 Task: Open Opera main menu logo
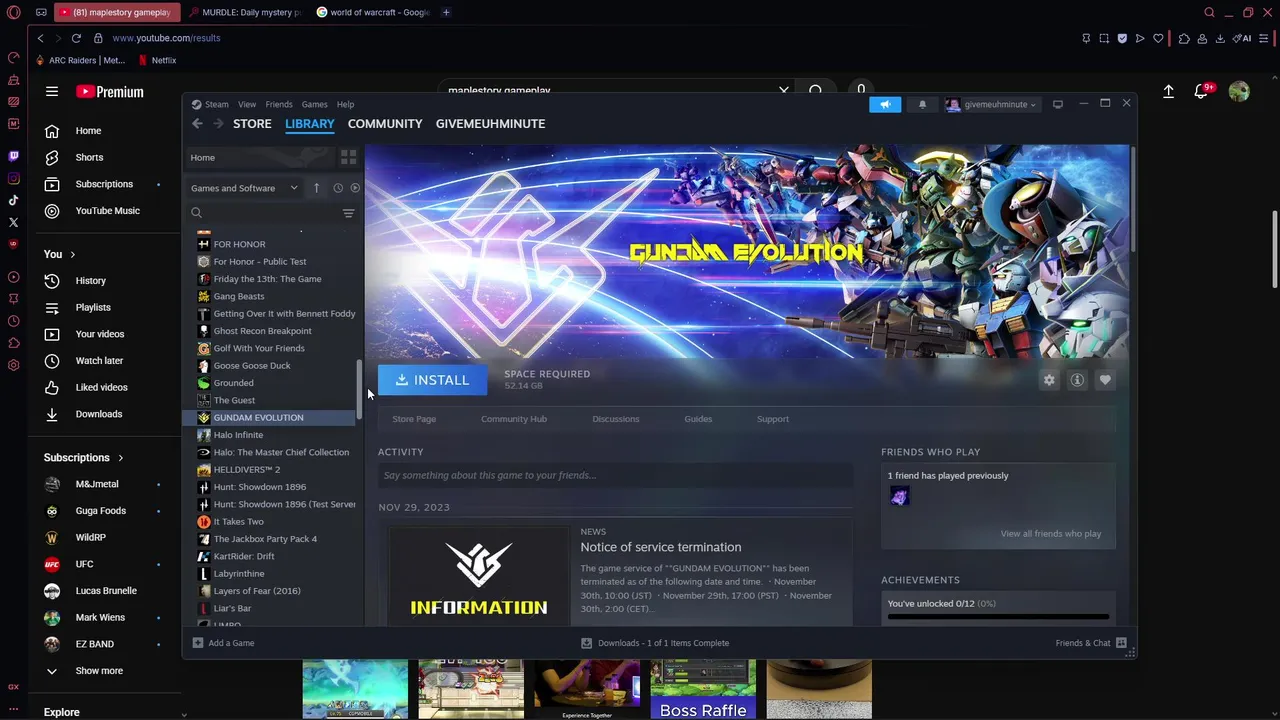[13, 12]
